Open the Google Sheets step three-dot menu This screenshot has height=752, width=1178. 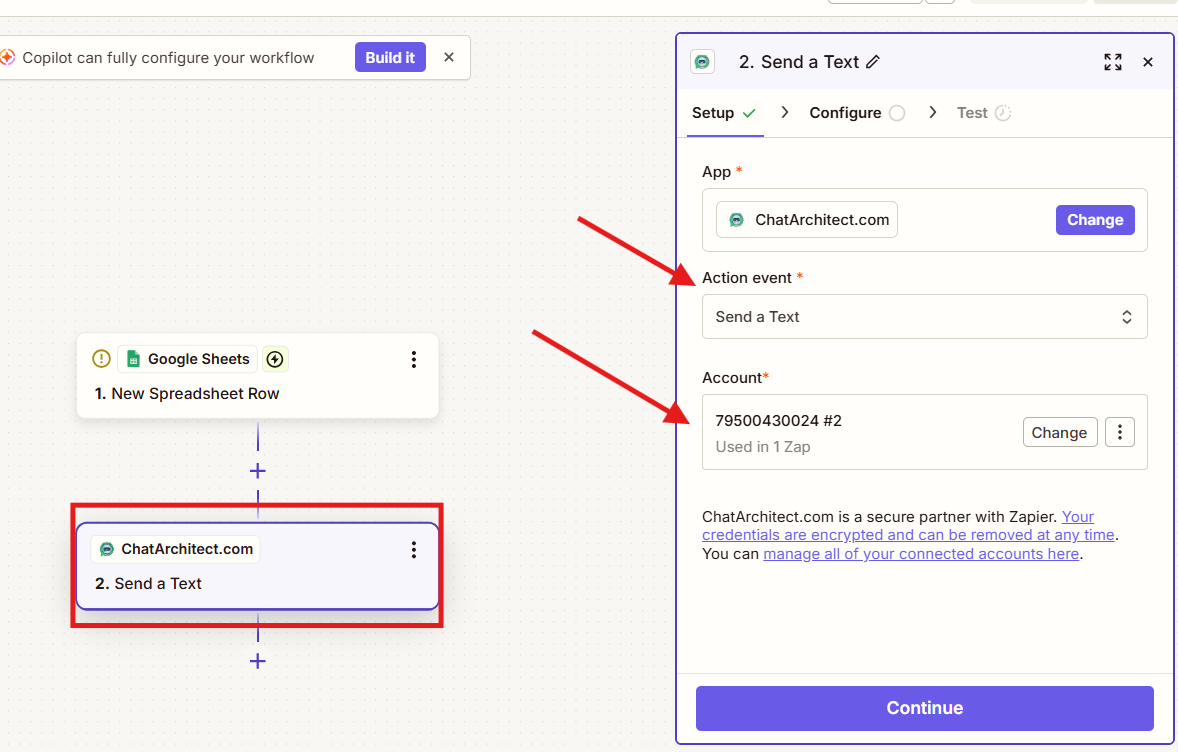pos(414,359)
